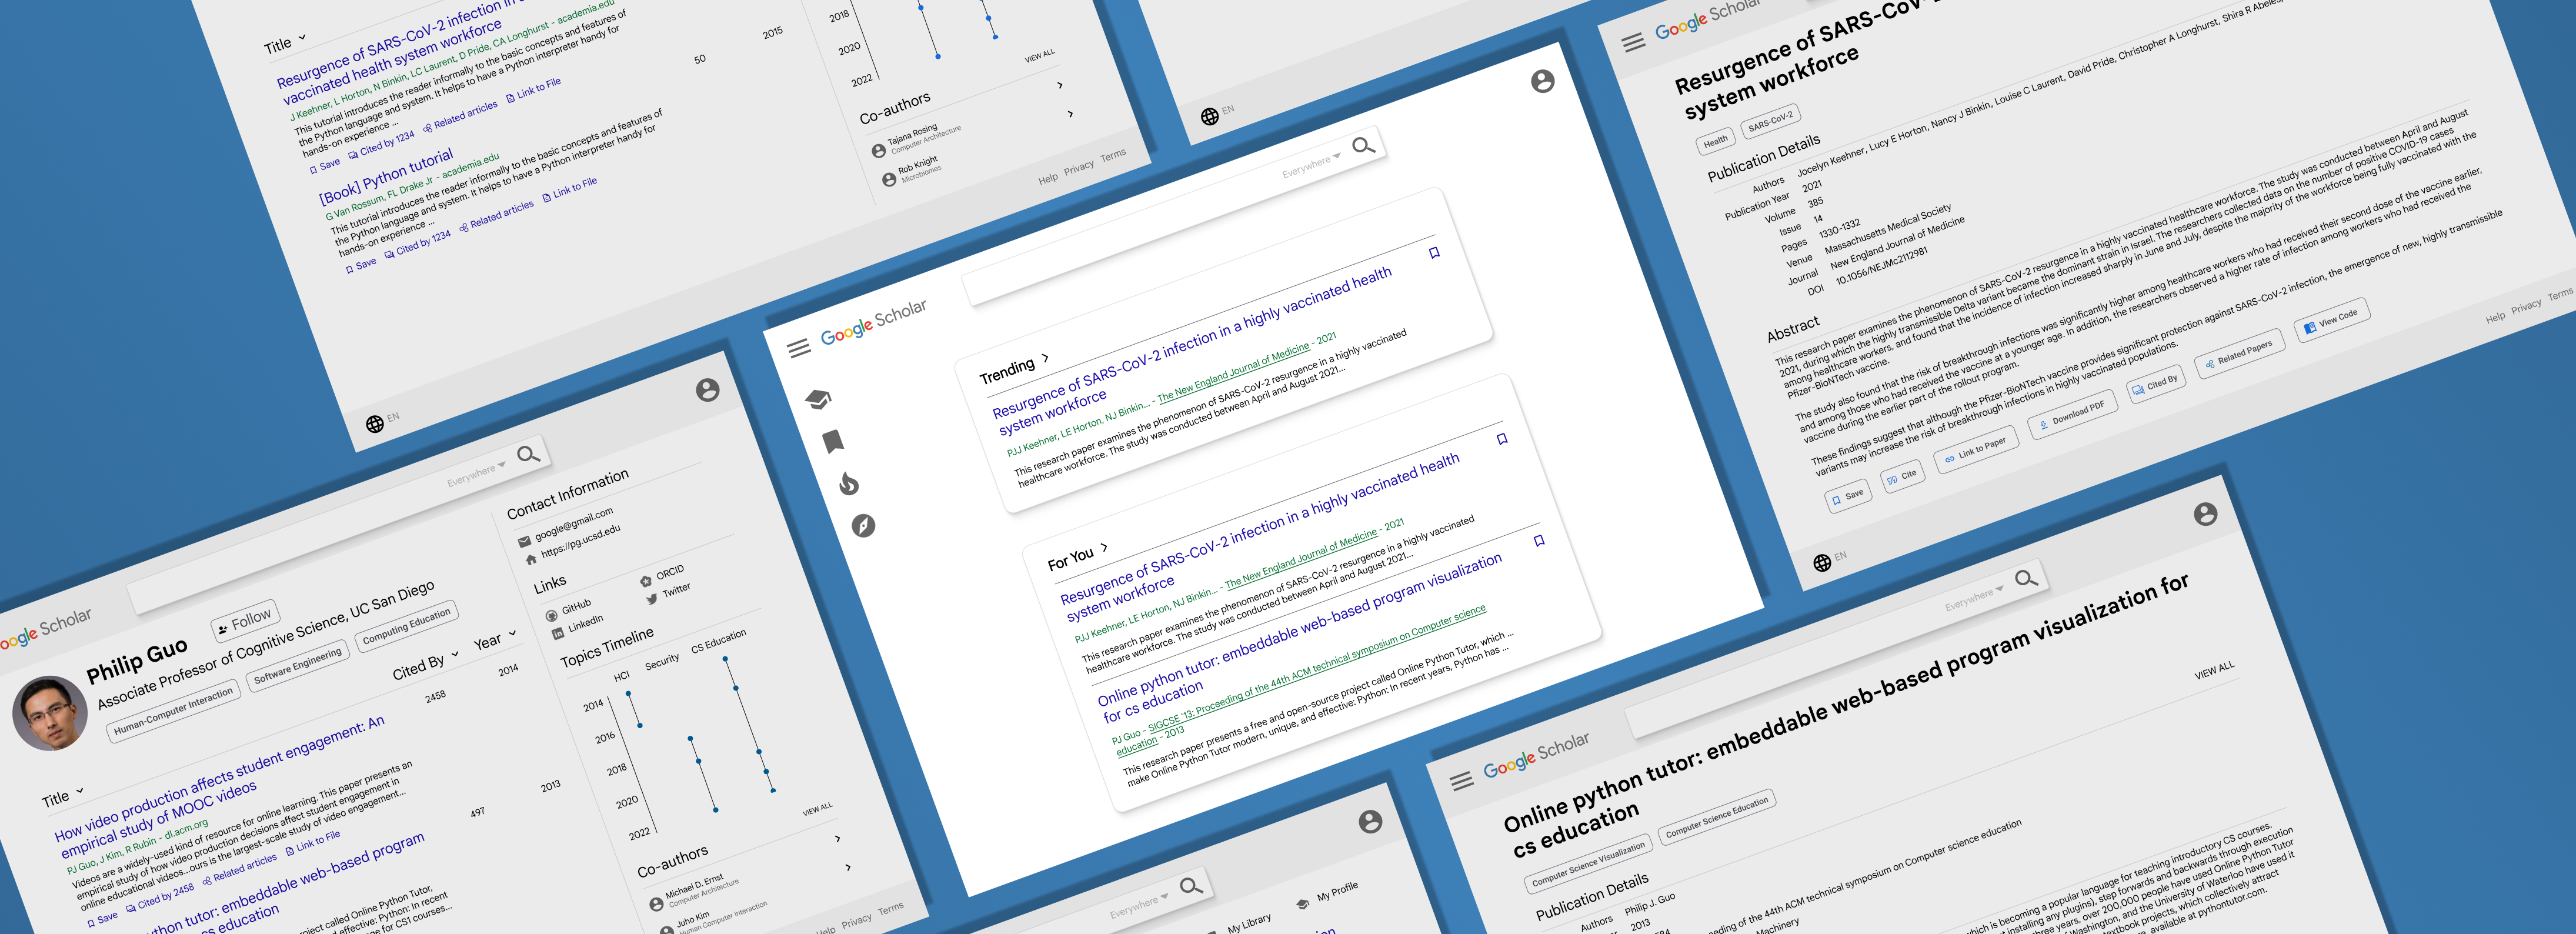Image resolution: width=2576 pixels, height=934 pixels.
Task: Click the EN globe icon below the SARS-CoV-2 paper details
Action: pos(1822,563)
